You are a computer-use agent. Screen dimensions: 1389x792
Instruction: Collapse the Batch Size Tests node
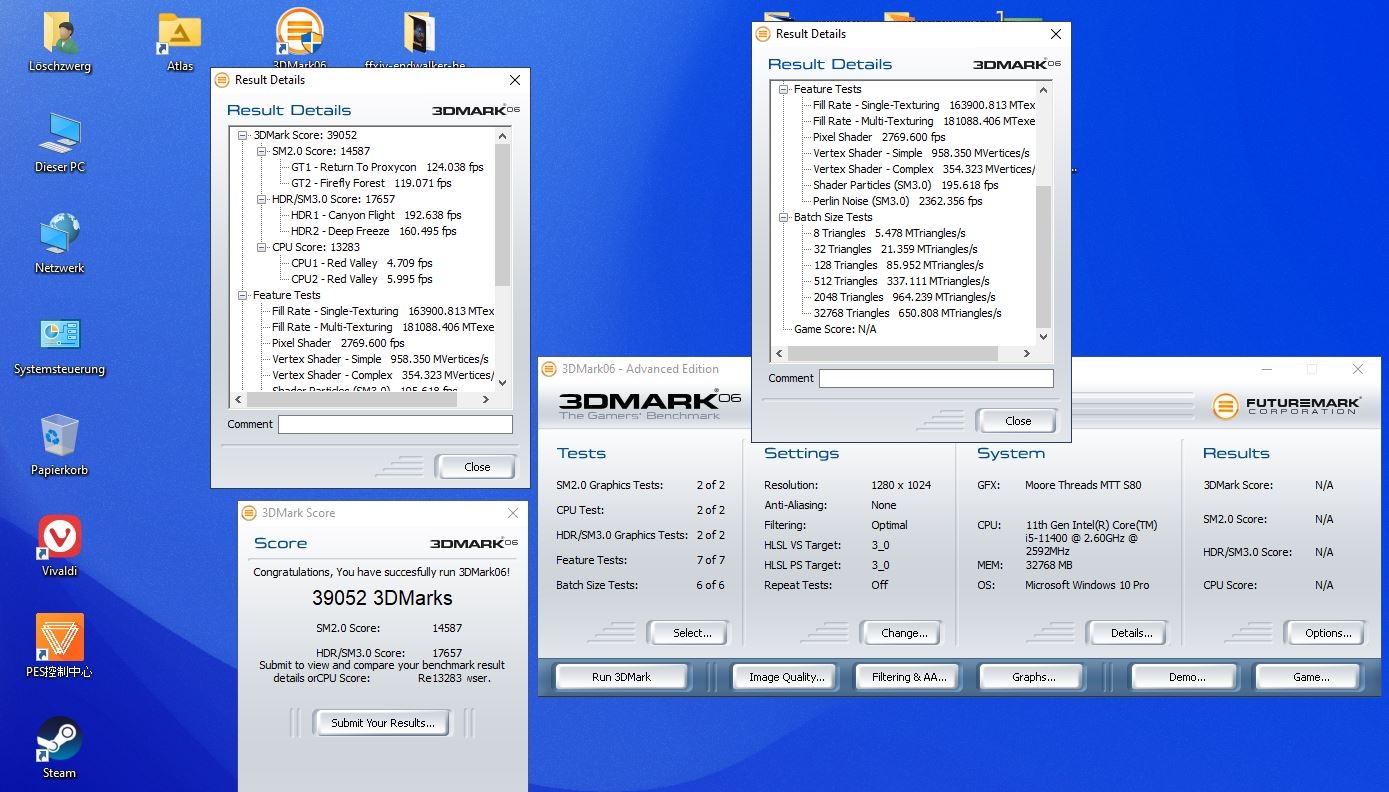point(785,217)
